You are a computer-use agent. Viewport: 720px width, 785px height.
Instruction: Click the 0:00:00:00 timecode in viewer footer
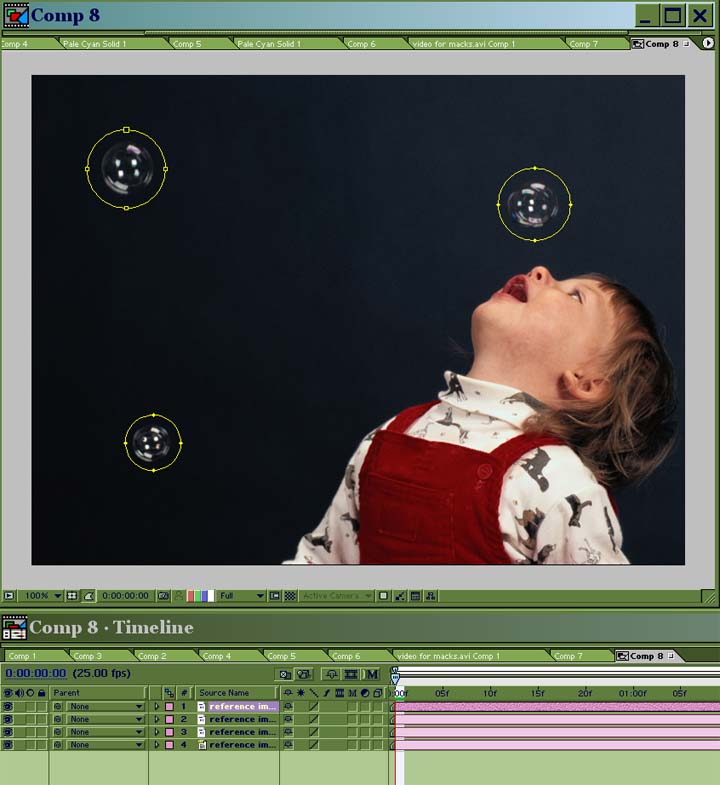point(125,596)
